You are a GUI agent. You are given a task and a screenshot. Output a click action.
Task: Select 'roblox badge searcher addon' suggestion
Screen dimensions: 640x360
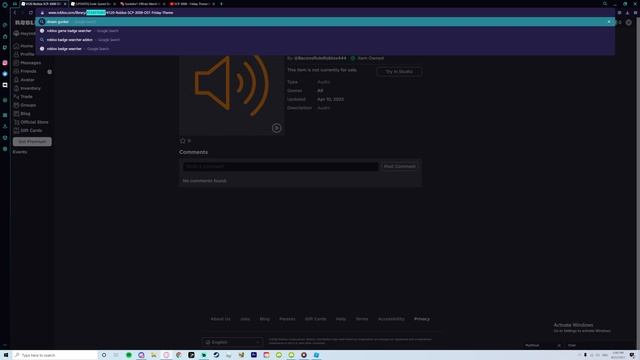(324, 40)
